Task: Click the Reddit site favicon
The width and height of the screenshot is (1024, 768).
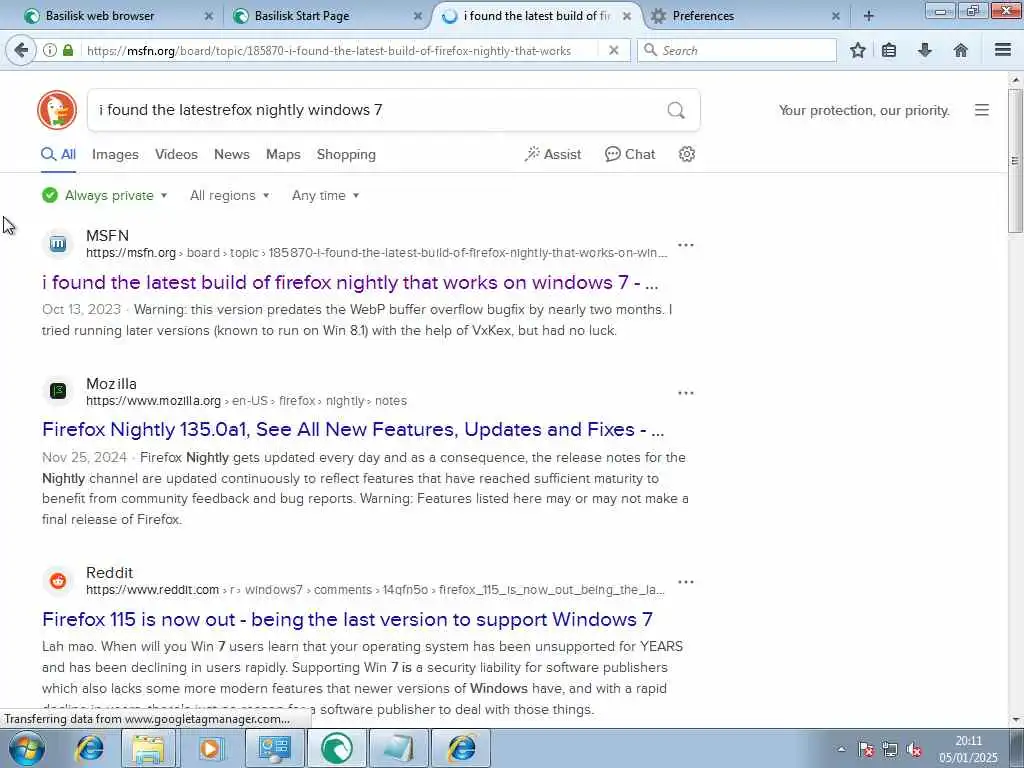Action: (58, 581)
